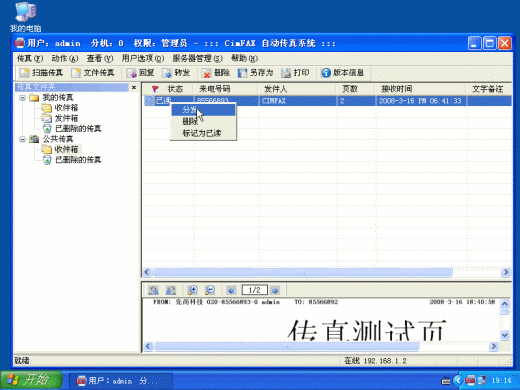Go to next fax preview page

pos(275,290)
